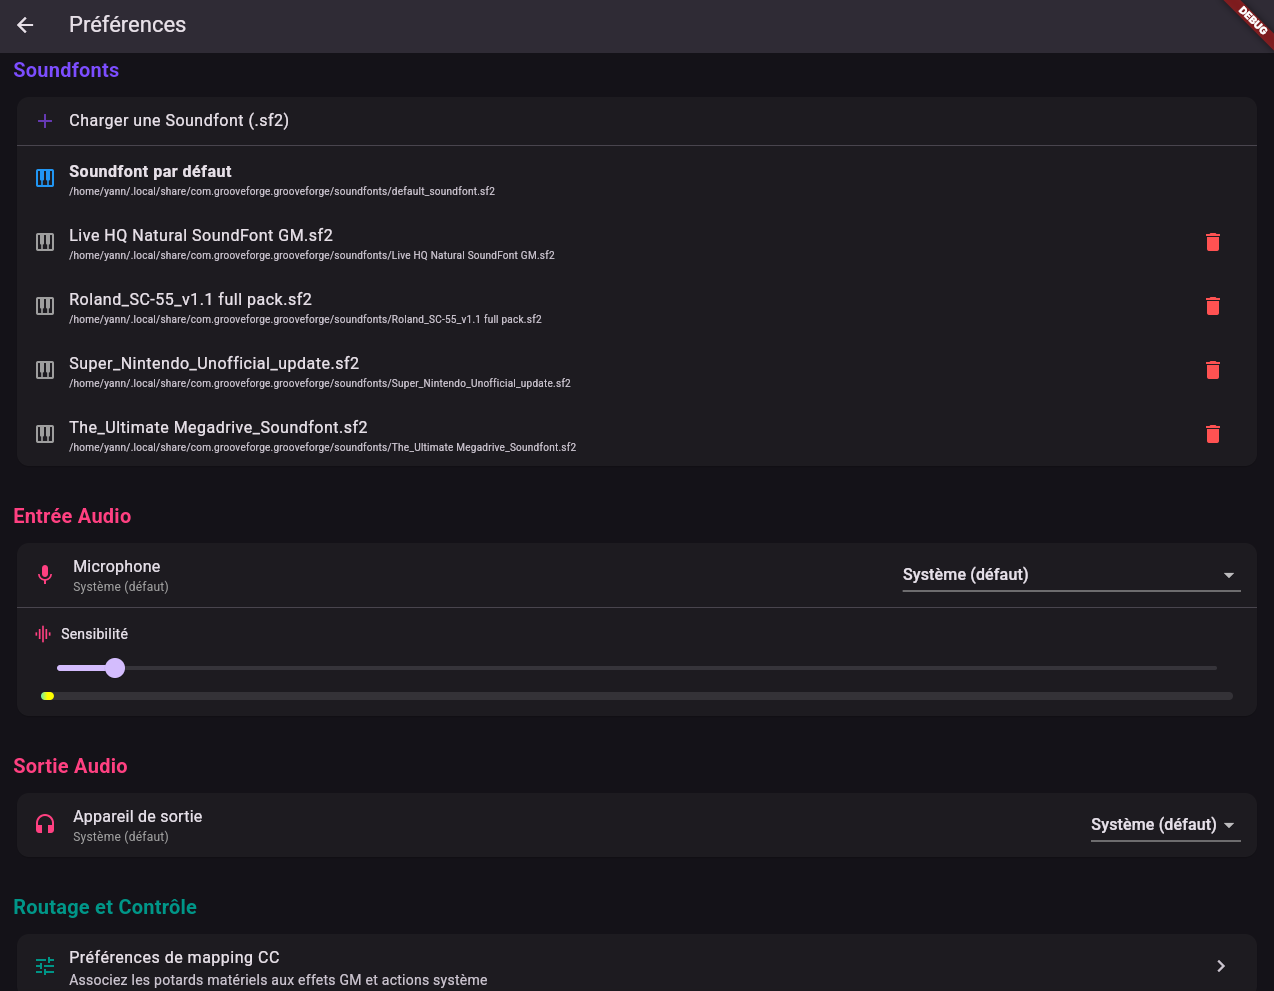1274x991 pixels.
Task: Expand Préférences de mapping CC with the chevron
Action: [1221, 965]
